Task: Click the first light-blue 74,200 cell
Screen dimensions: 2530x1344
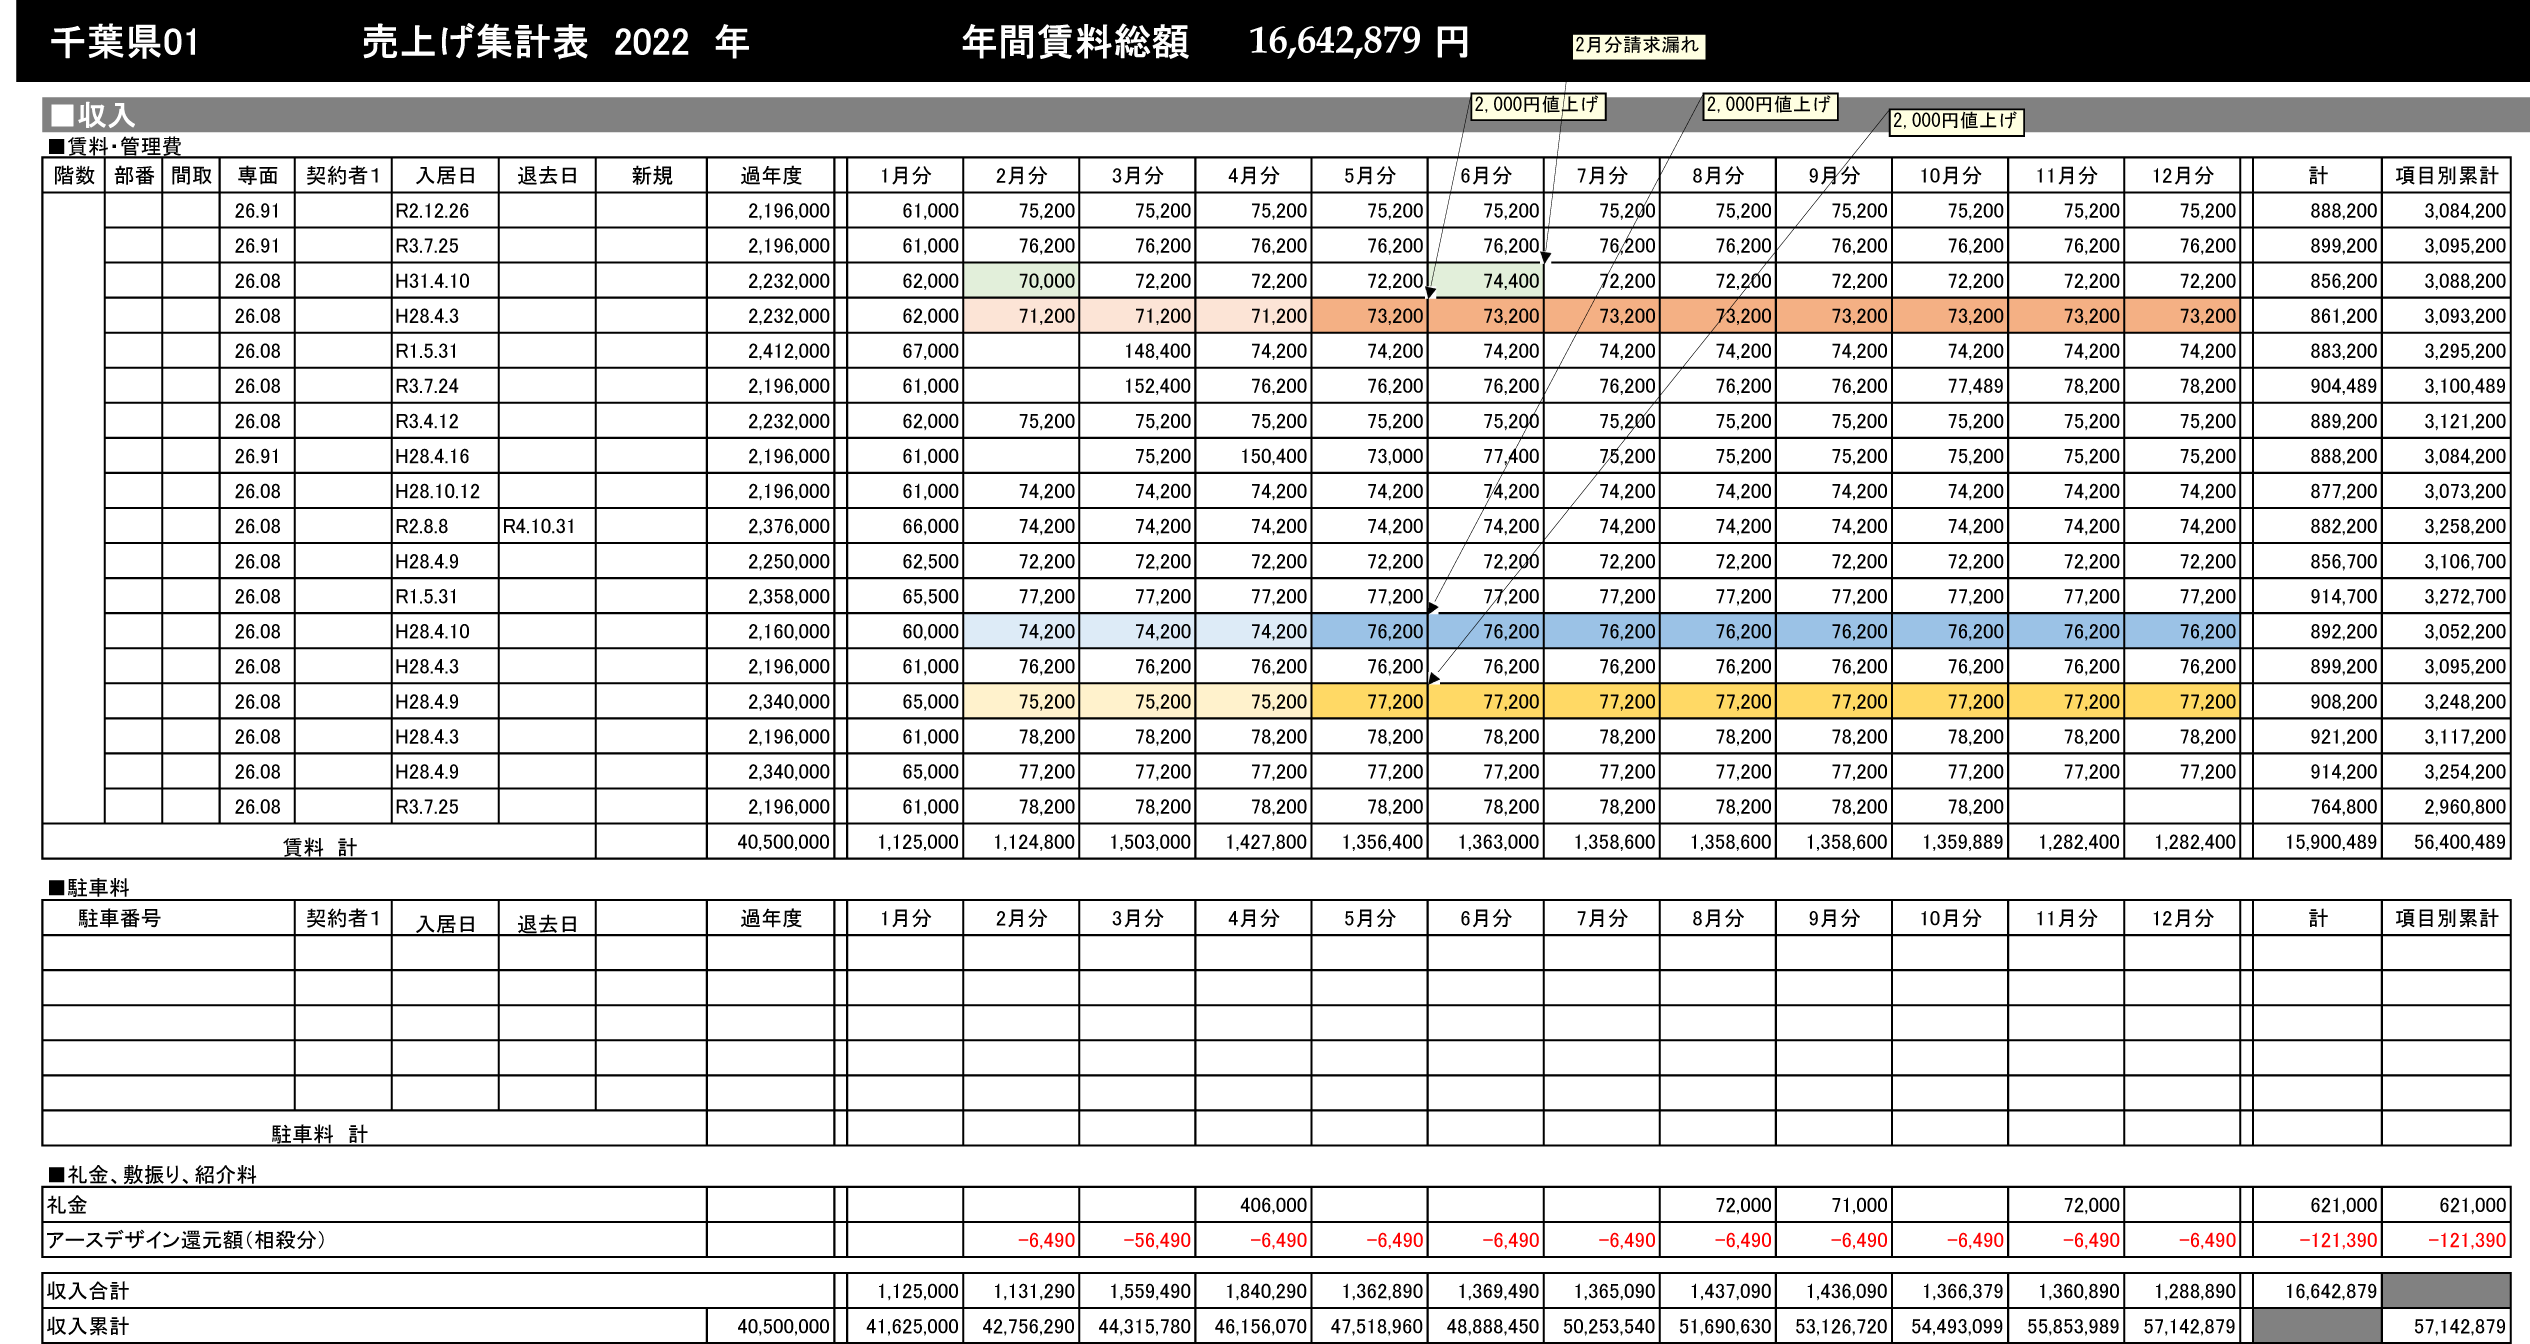Action: [x=1021, y=632]
